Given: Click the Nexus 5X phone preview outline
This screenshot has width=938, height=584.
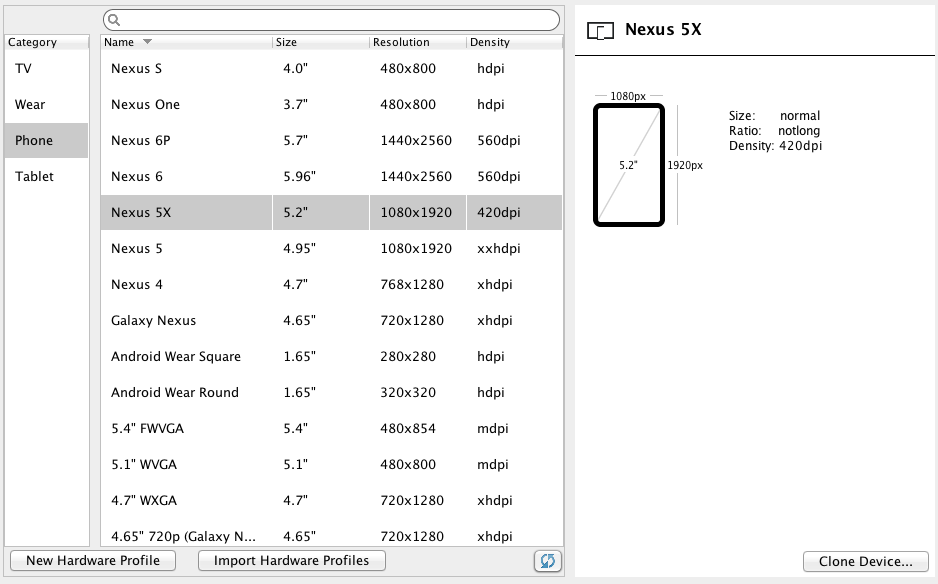Looking at the screenshot, I should tap(629, 165).
